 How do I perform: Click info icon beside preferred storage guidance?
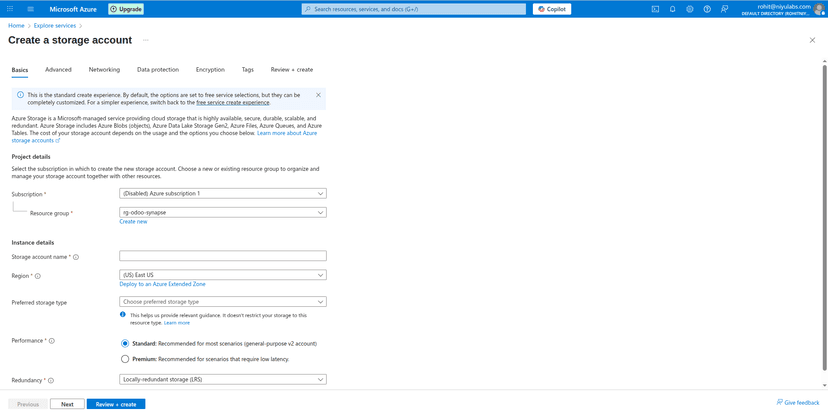pyautogui.click(x=123, y=314)
